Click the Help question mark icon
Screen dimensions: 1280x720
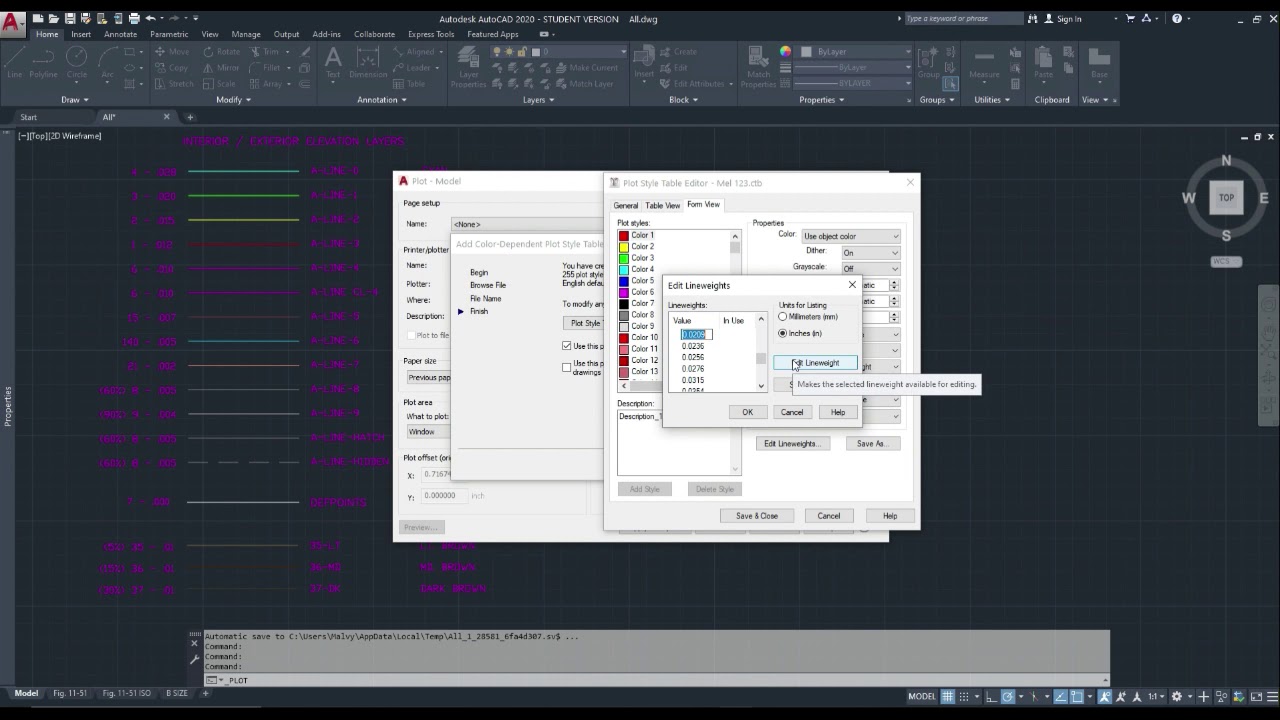click(1177, 18)
